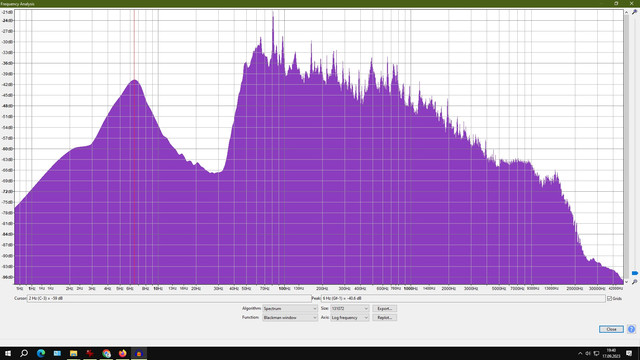Click the zoom-in magnifier above the pan slider

(x=634, y=12)
